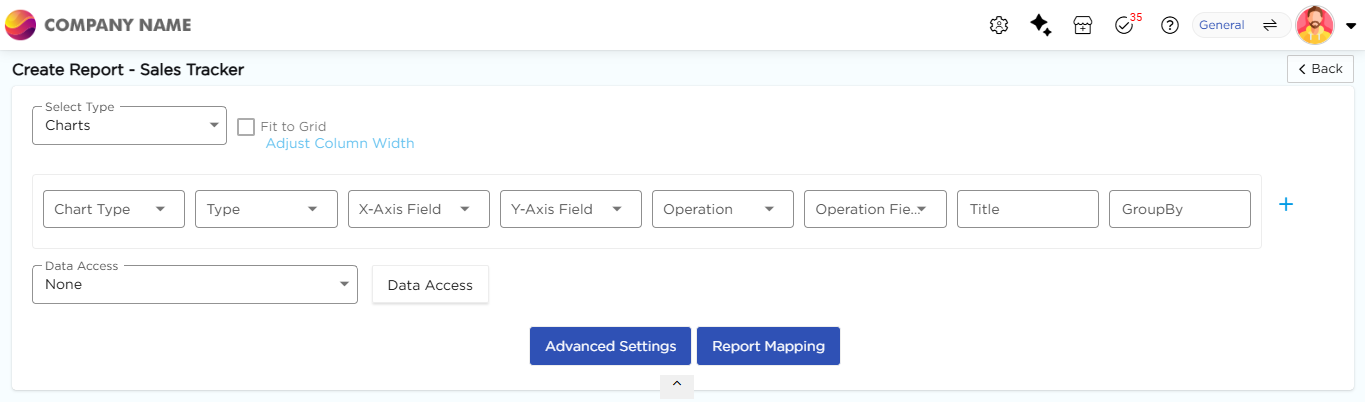Enable the Fit to Grid checkbox
The height and width of the screenshot is (402, 1365).
tap(246, 127)
